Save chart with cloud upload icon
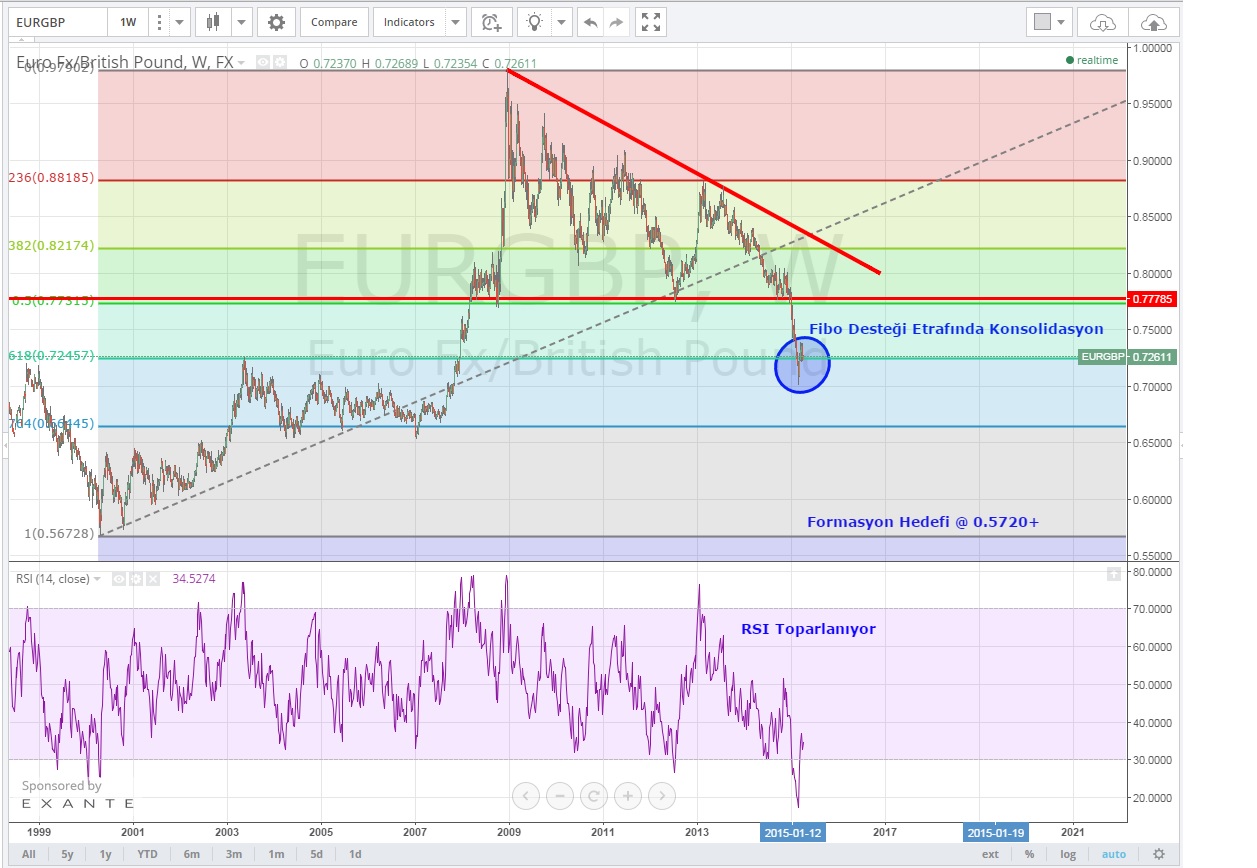The image size is (1257, 868). pos(1153,22)
